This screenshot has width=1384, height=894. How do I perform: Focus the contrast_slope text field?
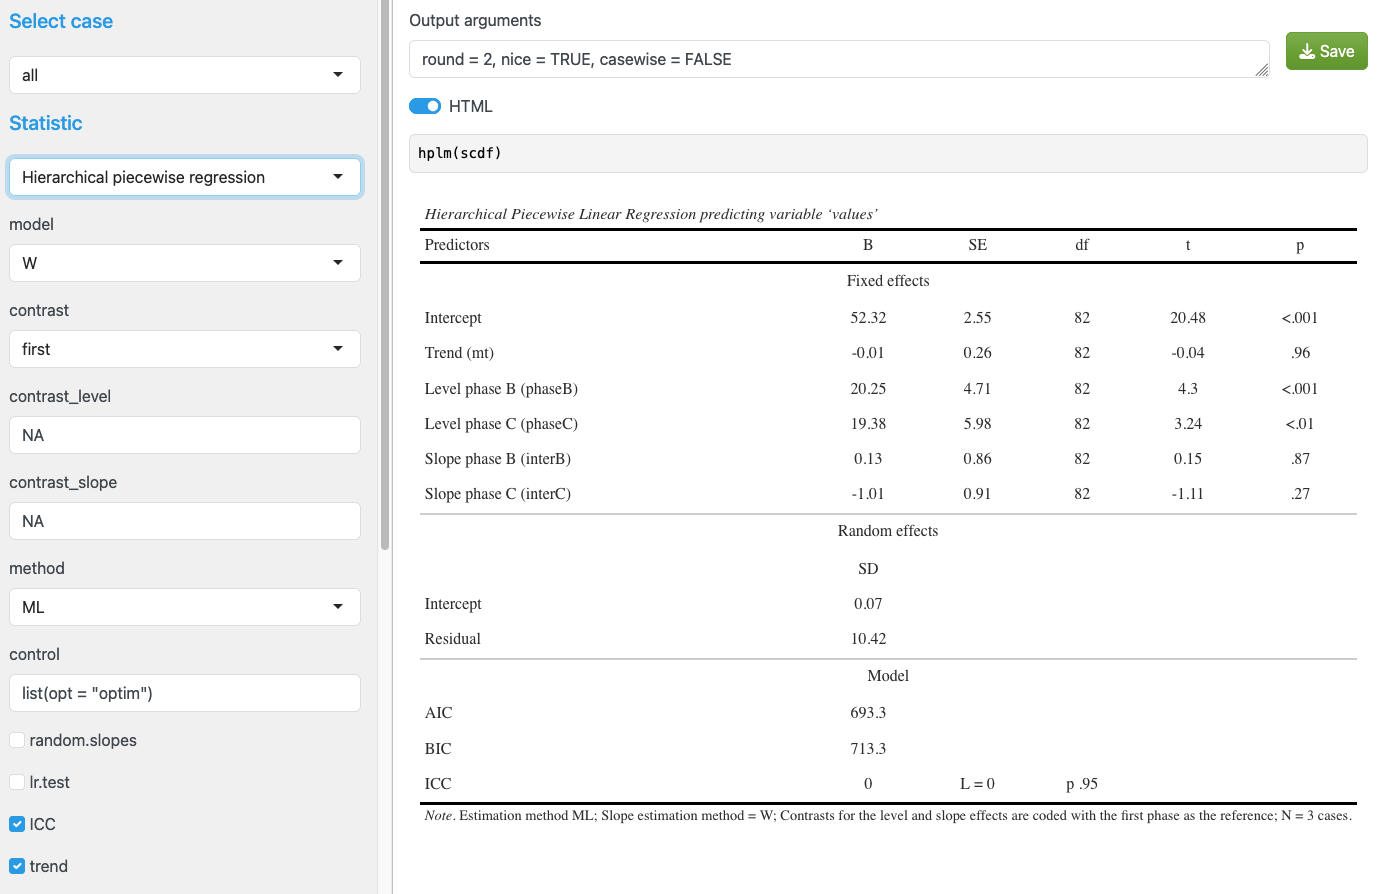tap(184, 521)
